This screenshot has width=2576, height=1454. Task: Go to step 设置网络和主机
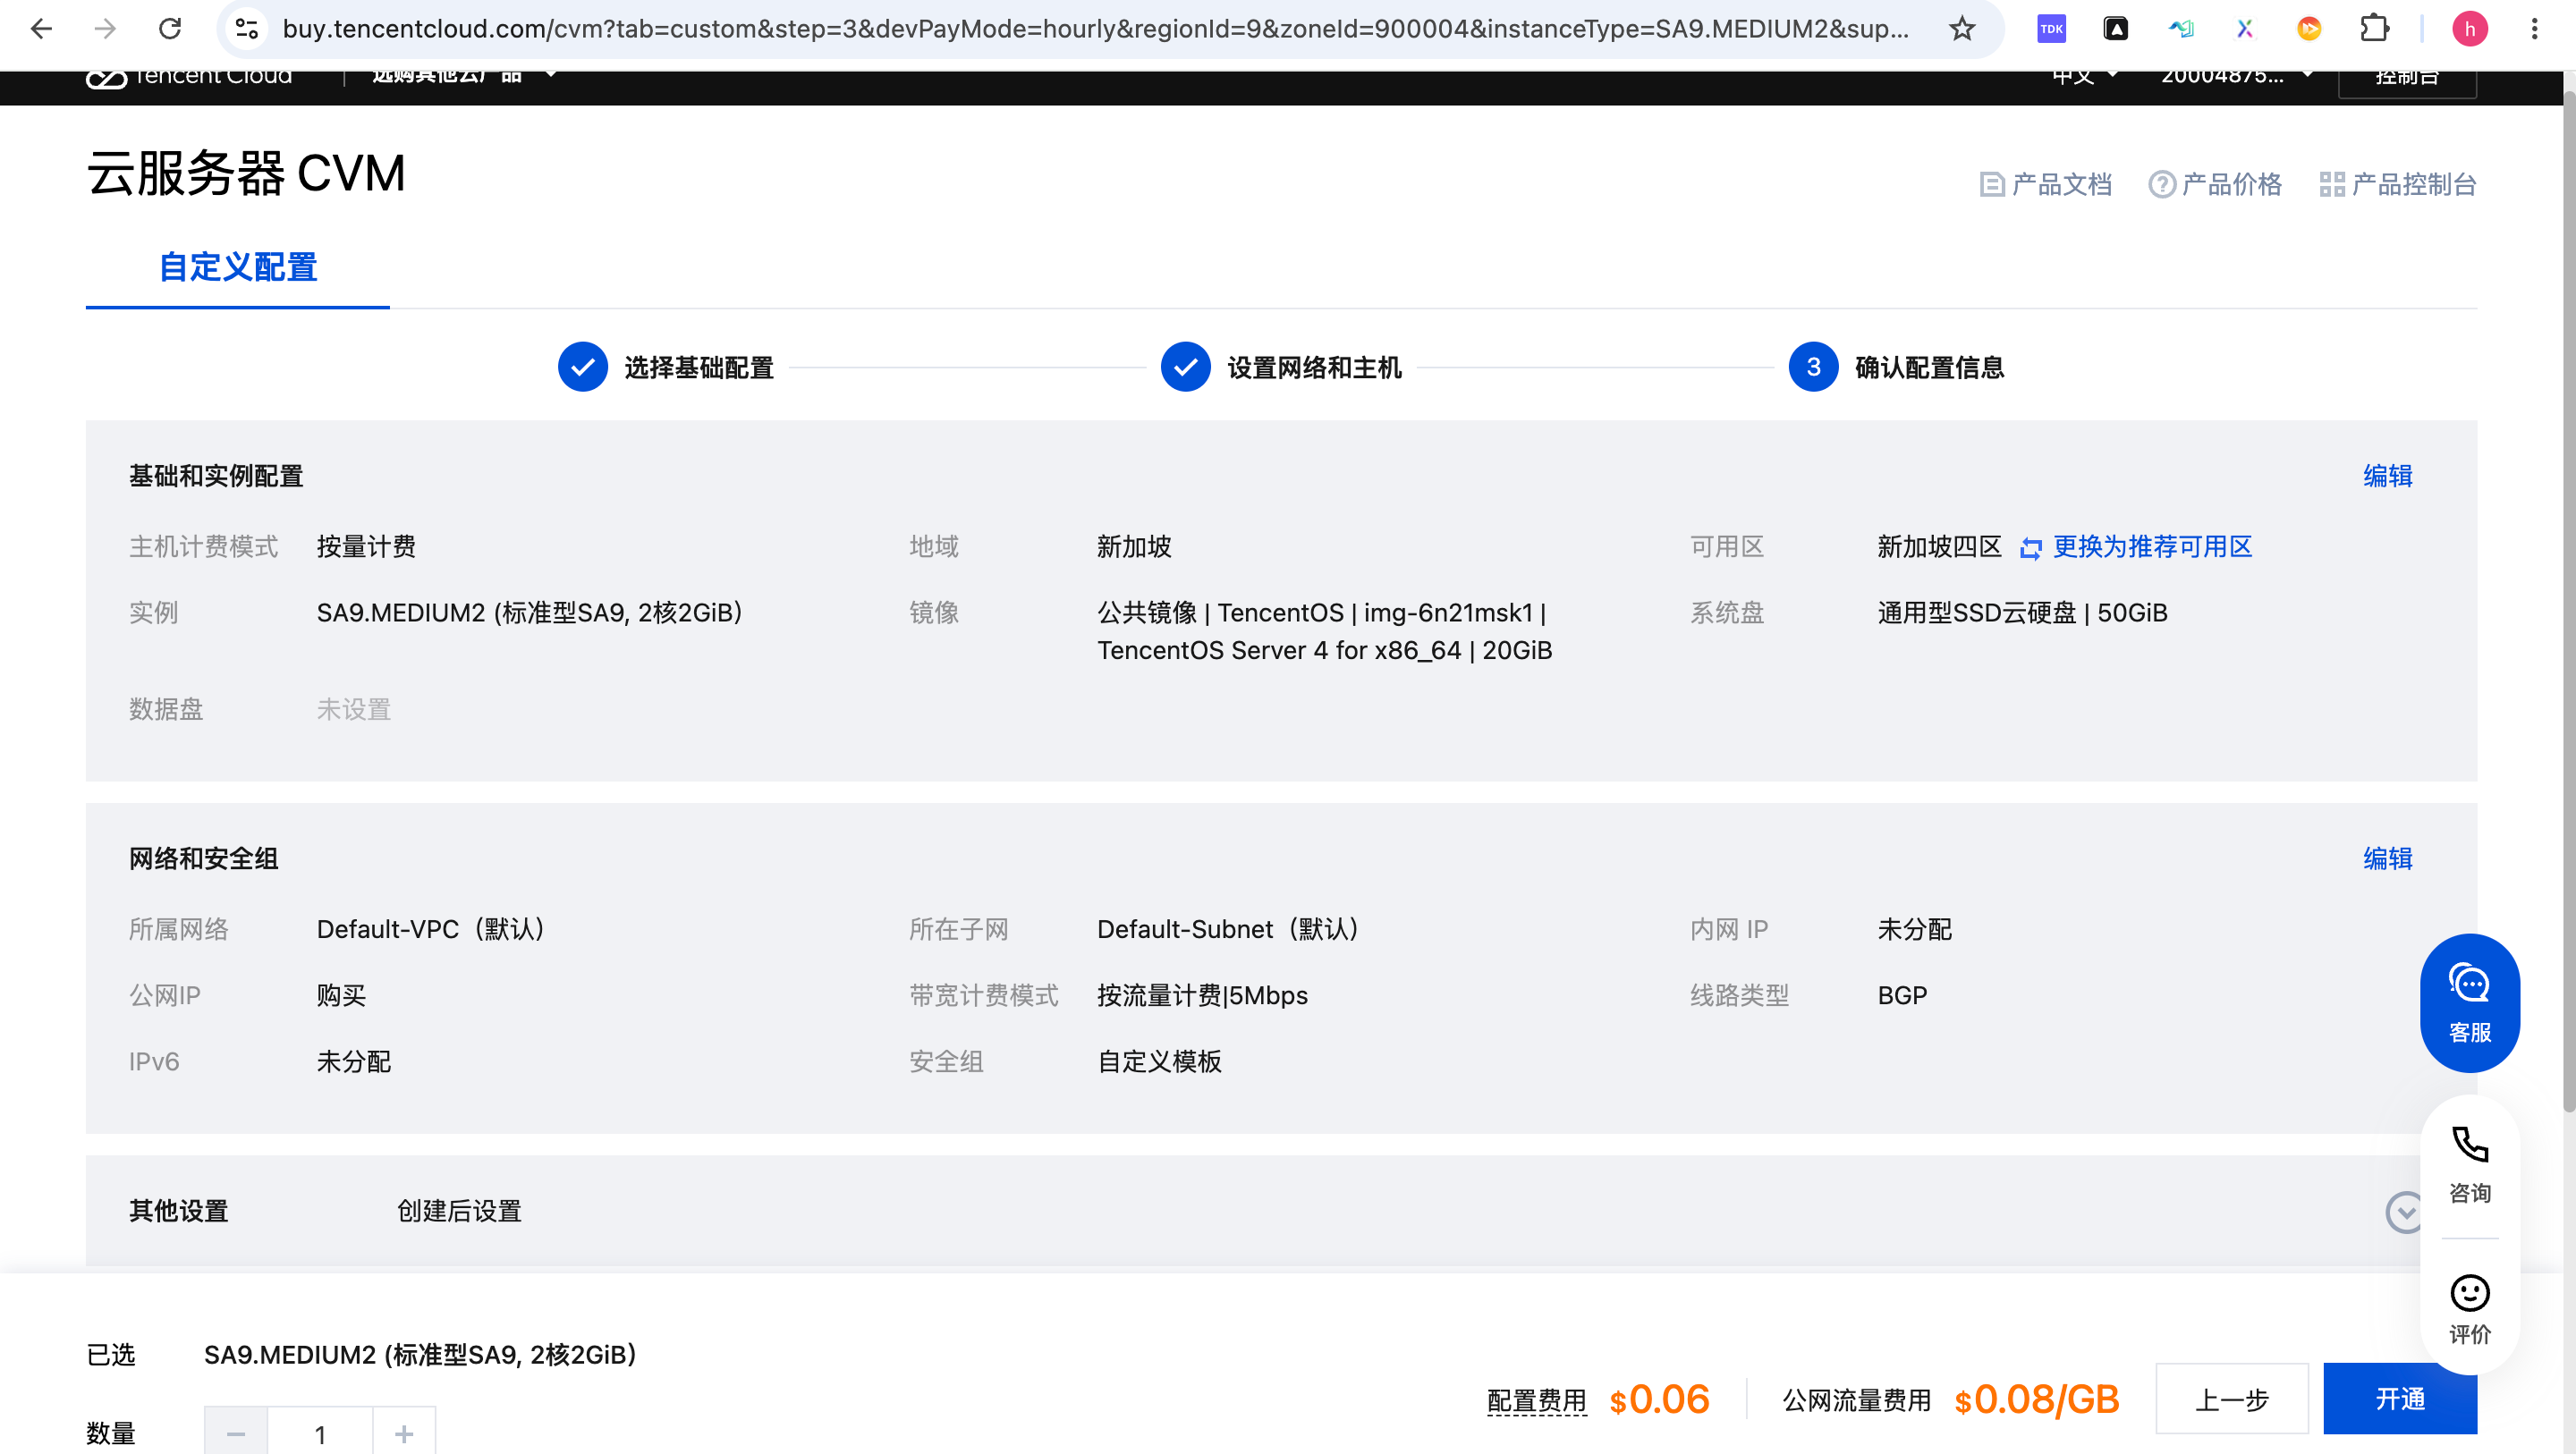[x=1281, y=367]
